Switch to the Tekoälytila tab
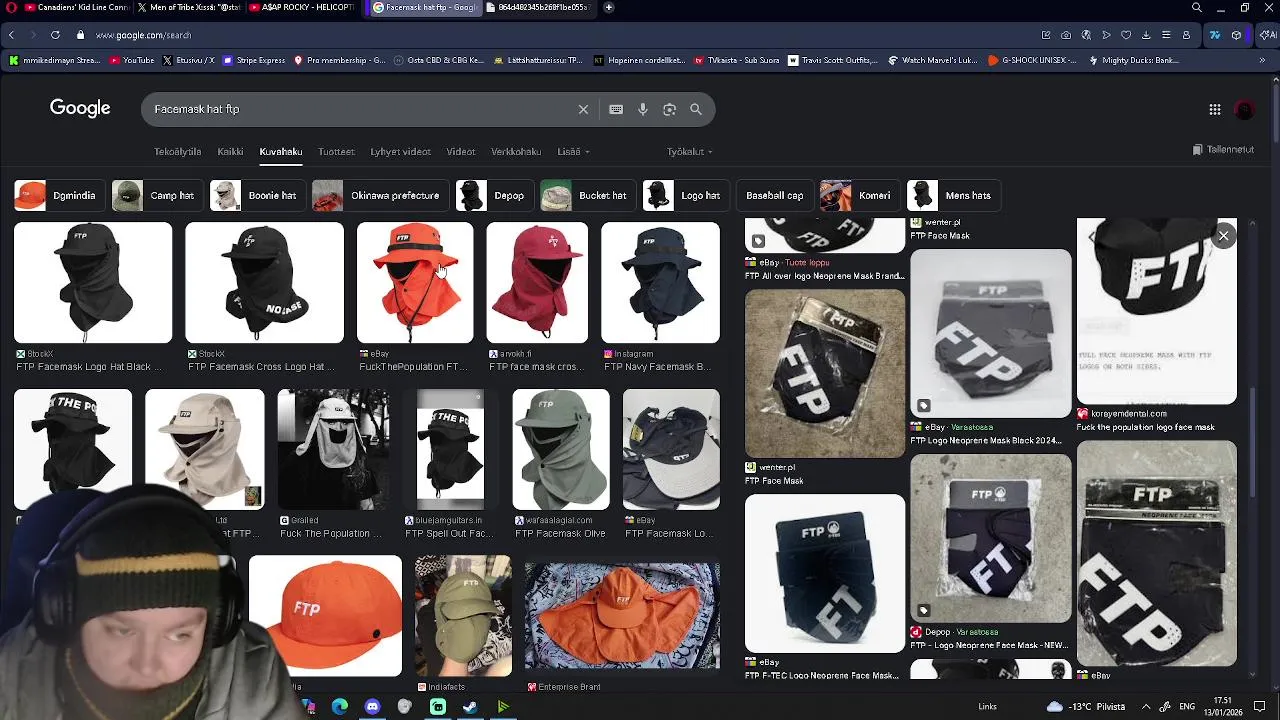This screenshot has width=1280, height=720. coord(178,152)
